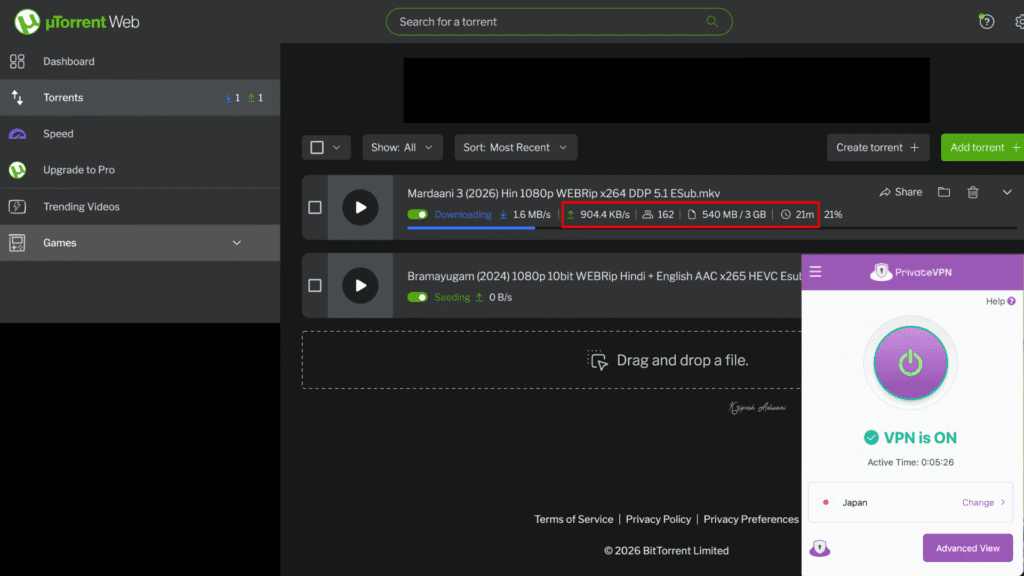Click the Mardaani 3 download speed arrow icon
This screenshot has width=1024, height=576.
(503, 214)
